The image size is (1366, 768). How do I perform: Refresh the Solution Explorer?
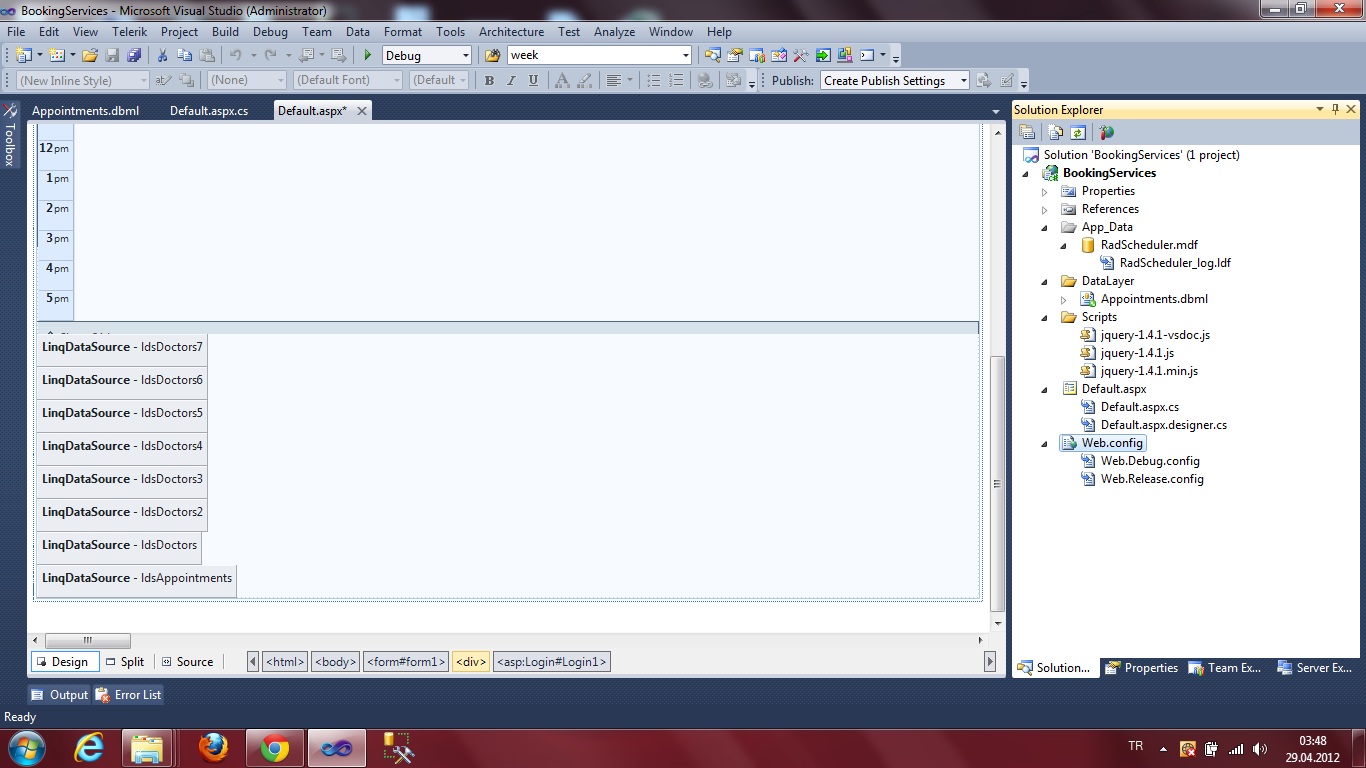point(1078,132)
